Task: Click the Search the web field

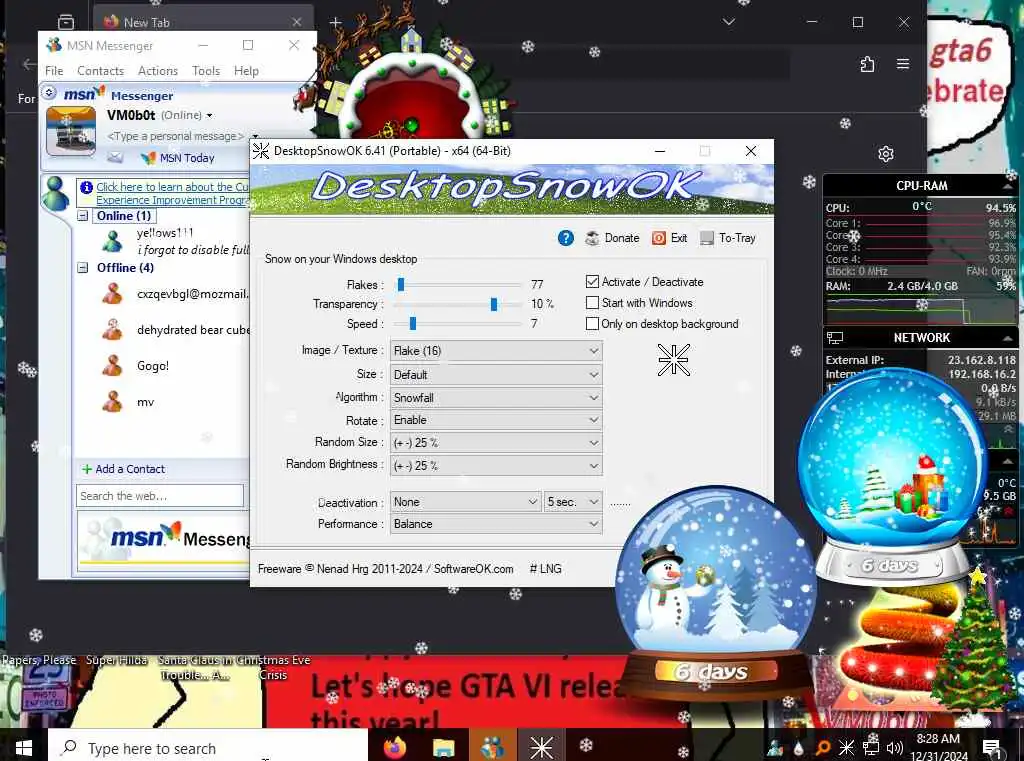Action: [160, 496]
